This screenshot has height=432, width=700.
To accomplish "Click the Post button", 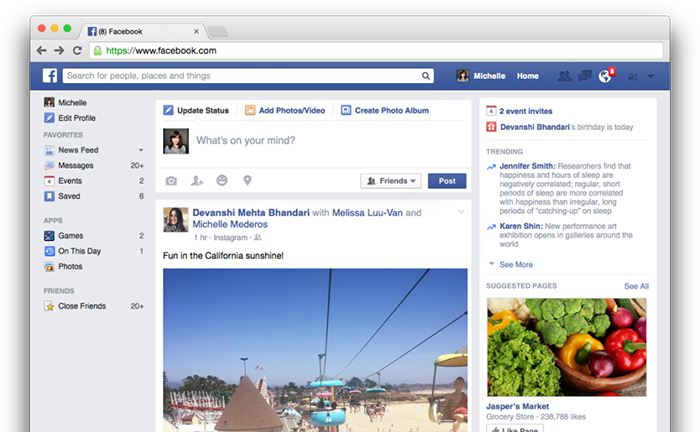I will (x=447, y=181).
